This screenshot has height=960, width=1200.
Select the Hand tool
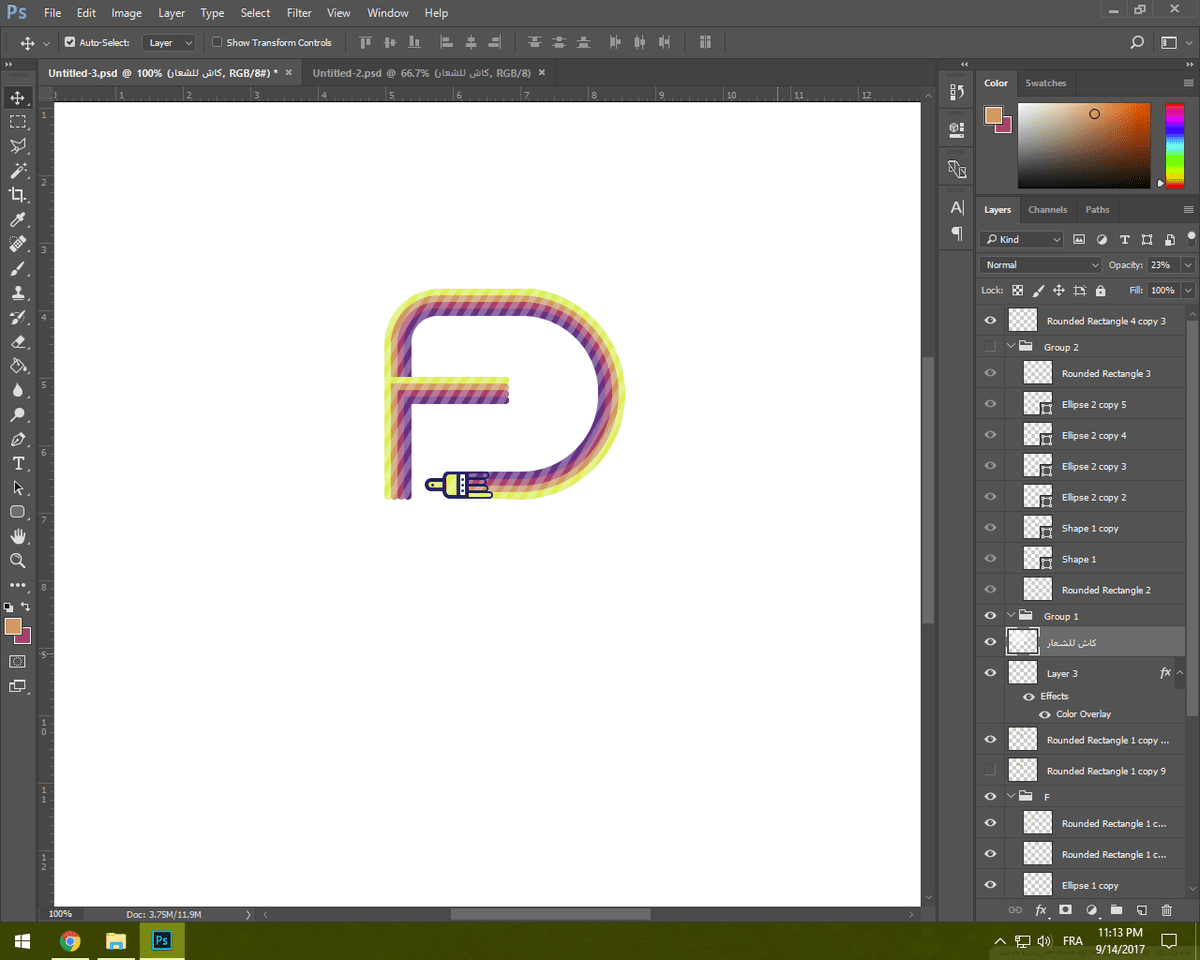point(17,537)
